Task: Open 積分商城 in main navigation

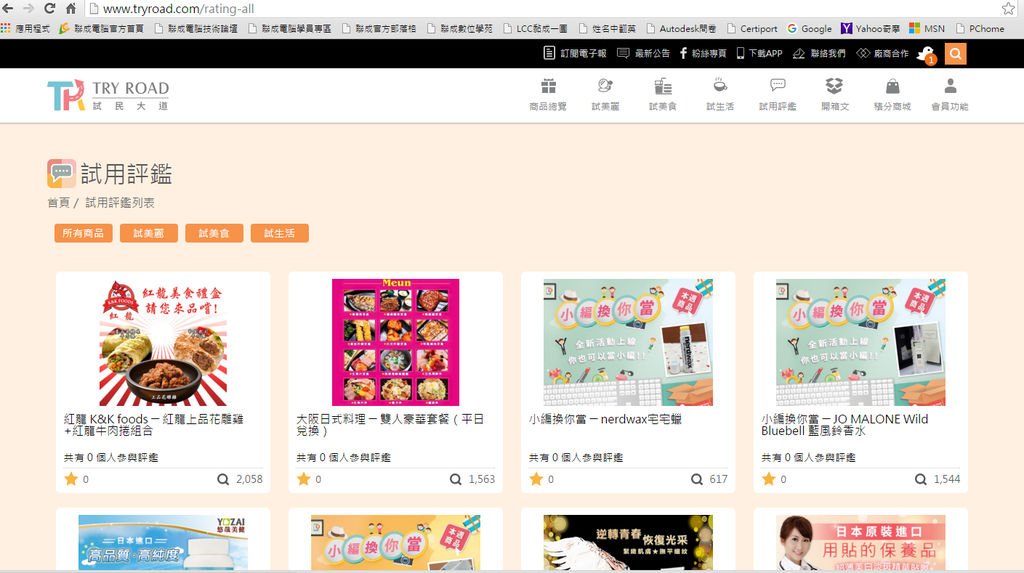Action: [x=893, y=95]
